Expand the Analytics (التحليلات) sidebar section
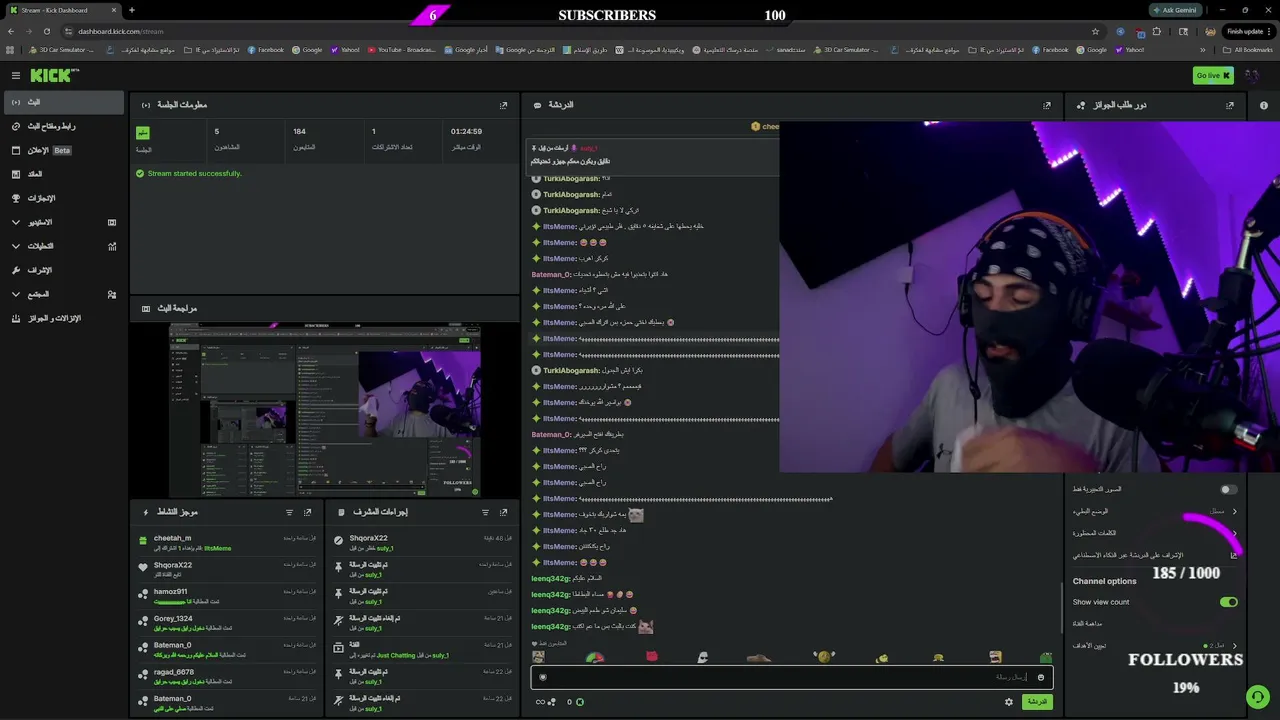The width and height of the screenshot is (1280, 720). (64, 246)
